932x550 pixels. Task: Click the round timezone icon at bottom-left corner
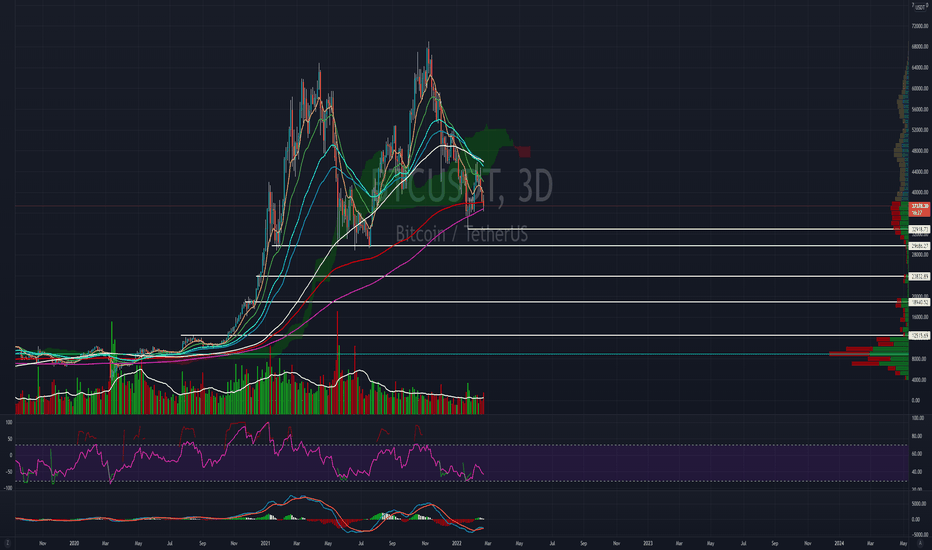tap(8, 543)
